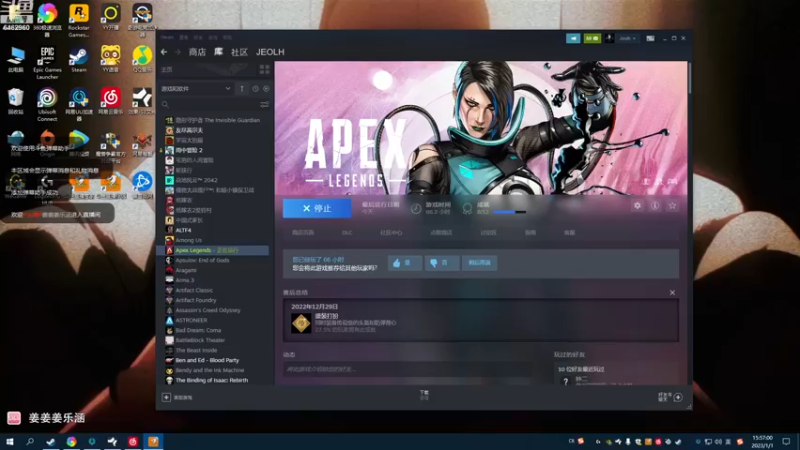Image resolution: width=800 pixels, height=450 pixels.
Task: Open the Windows Start menu
Action: coord(10,441)
